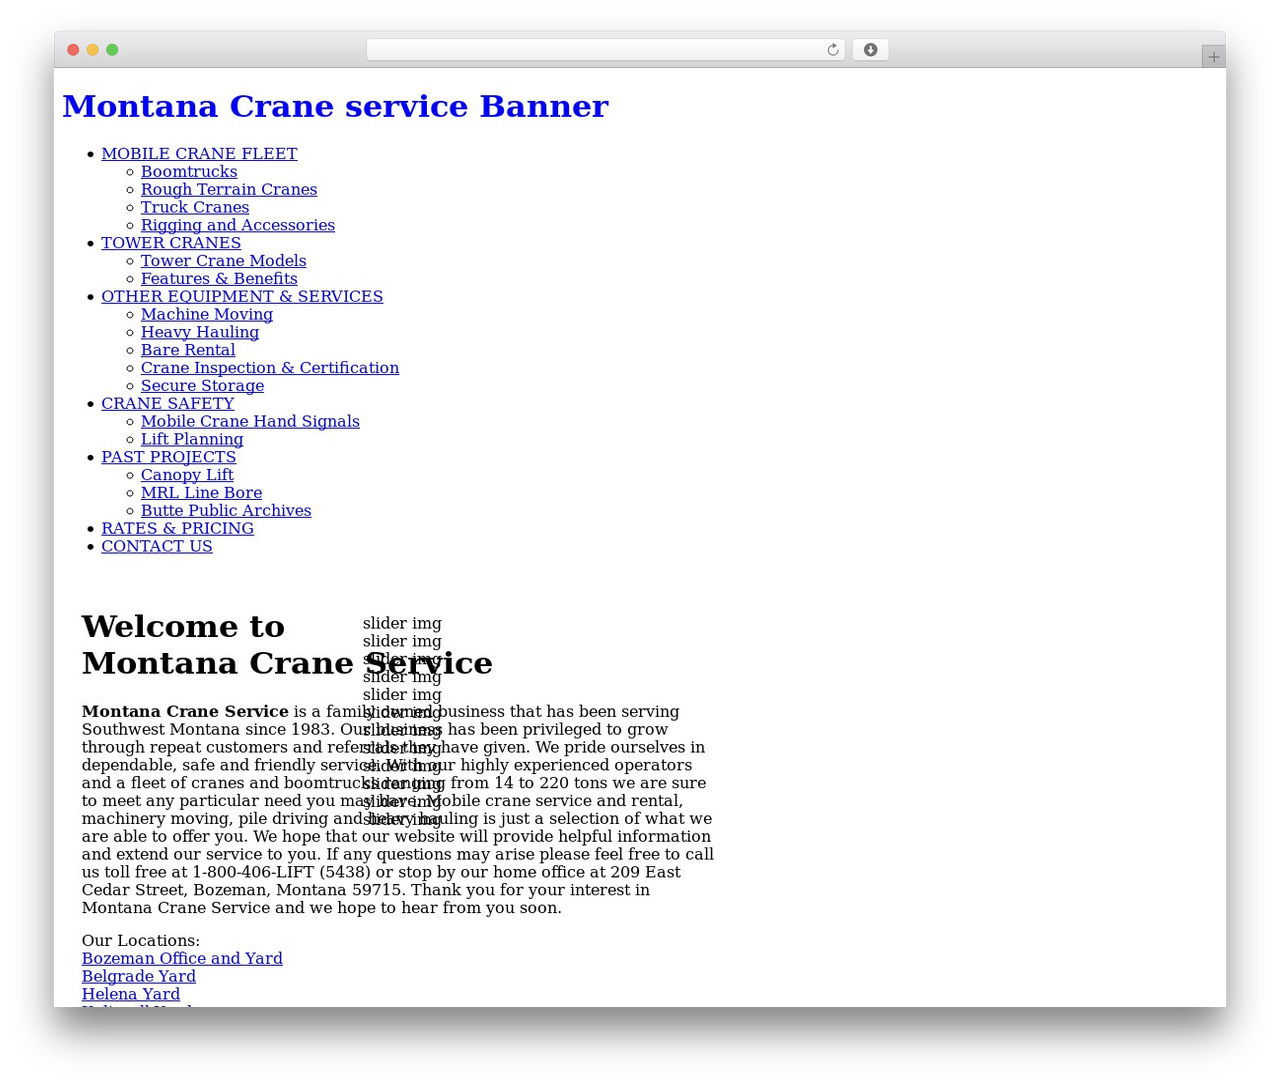
Task: Select the Bare Rental link
Action: [188, 351]
